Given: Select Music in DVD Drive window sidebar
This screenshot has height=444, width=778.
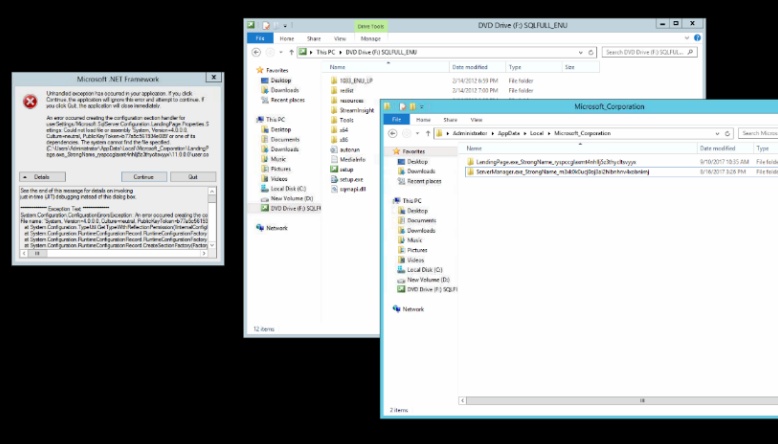Looking at the screenshot, I should click(274, 159).
